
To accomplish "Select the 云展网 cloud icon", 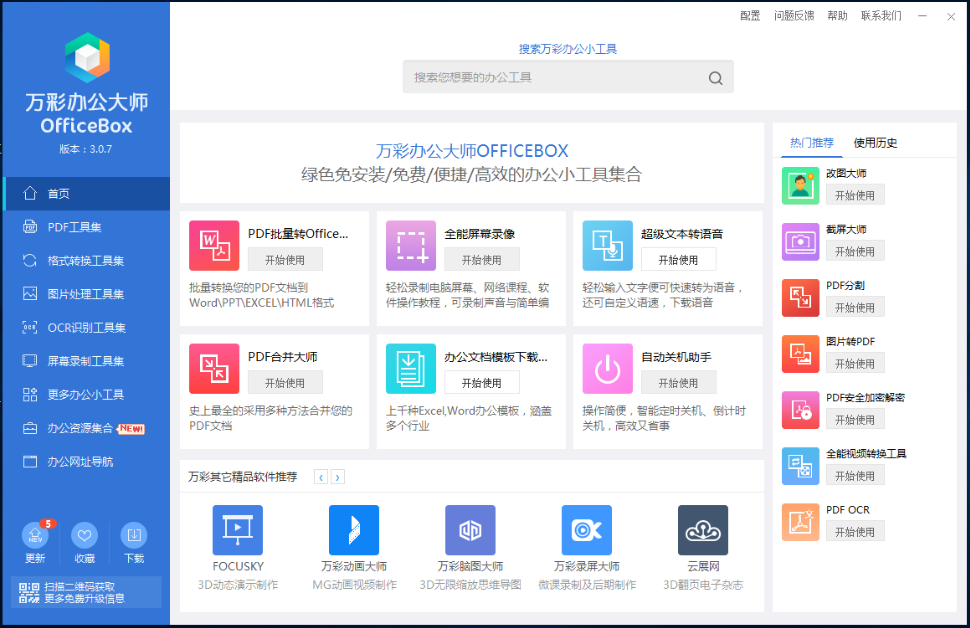I will click(x=703, y=530).
